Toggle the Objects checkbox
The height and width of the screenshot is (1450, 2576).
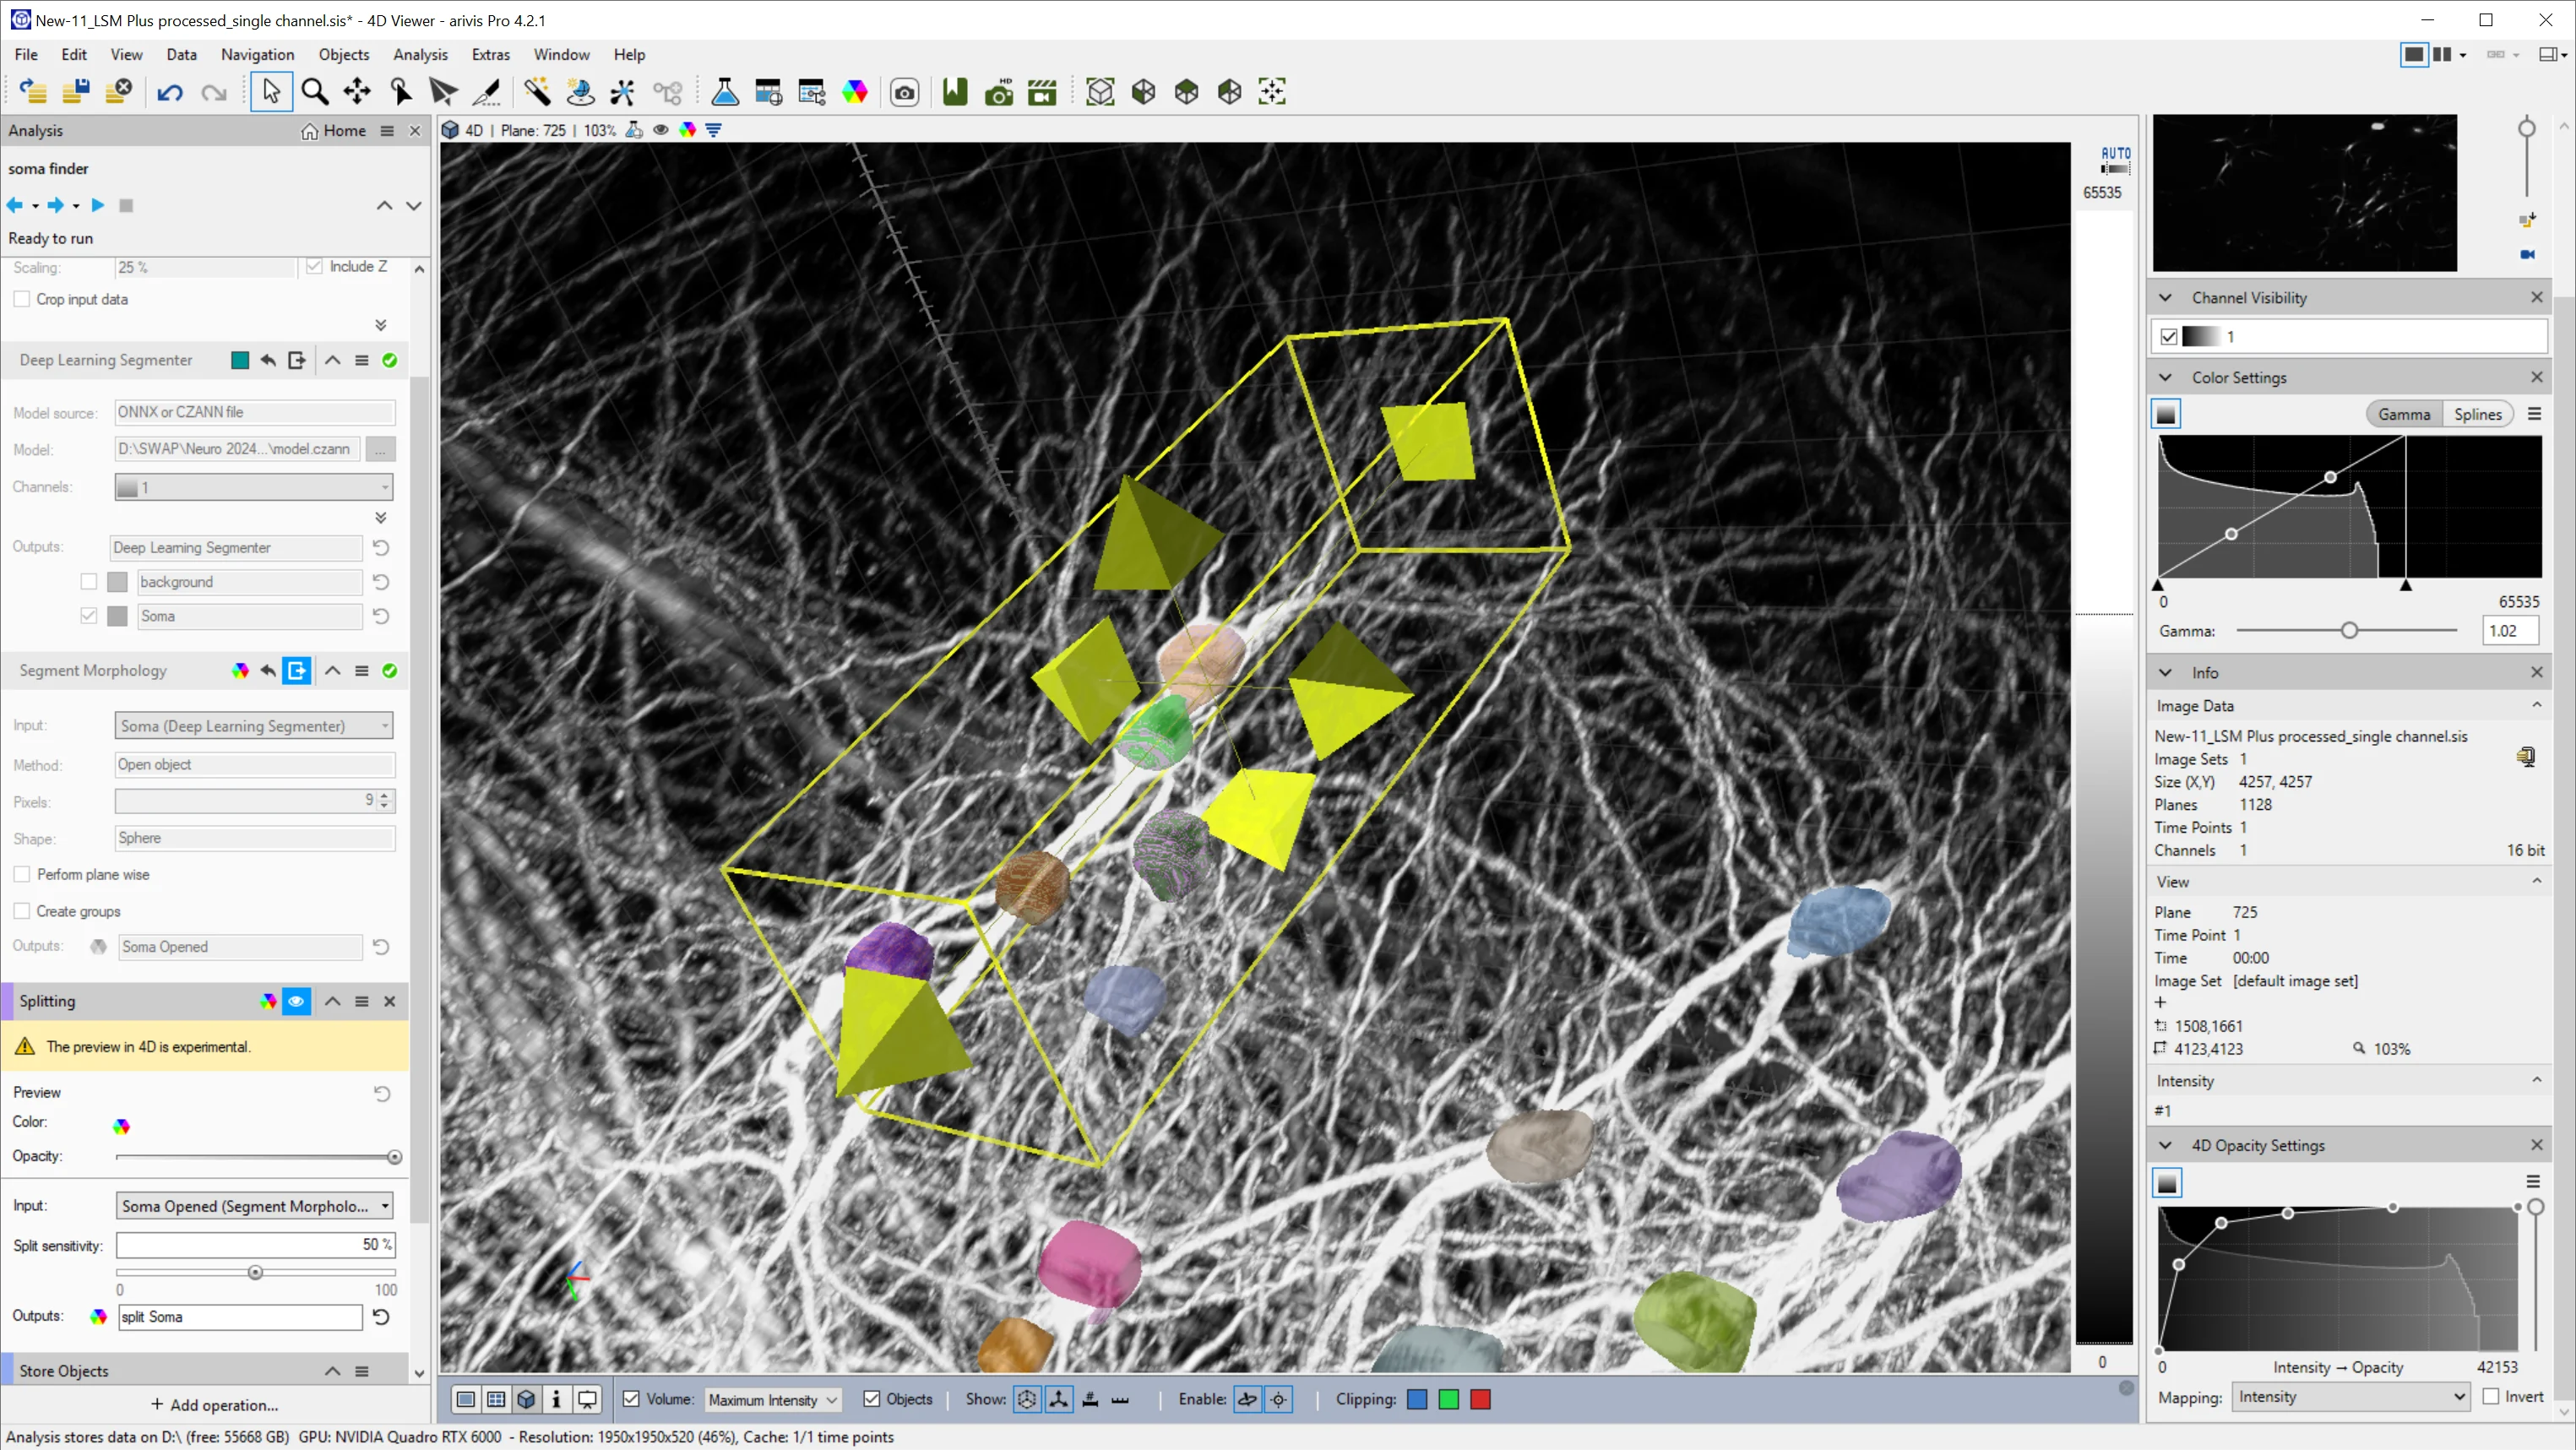tap(872, 1399)
